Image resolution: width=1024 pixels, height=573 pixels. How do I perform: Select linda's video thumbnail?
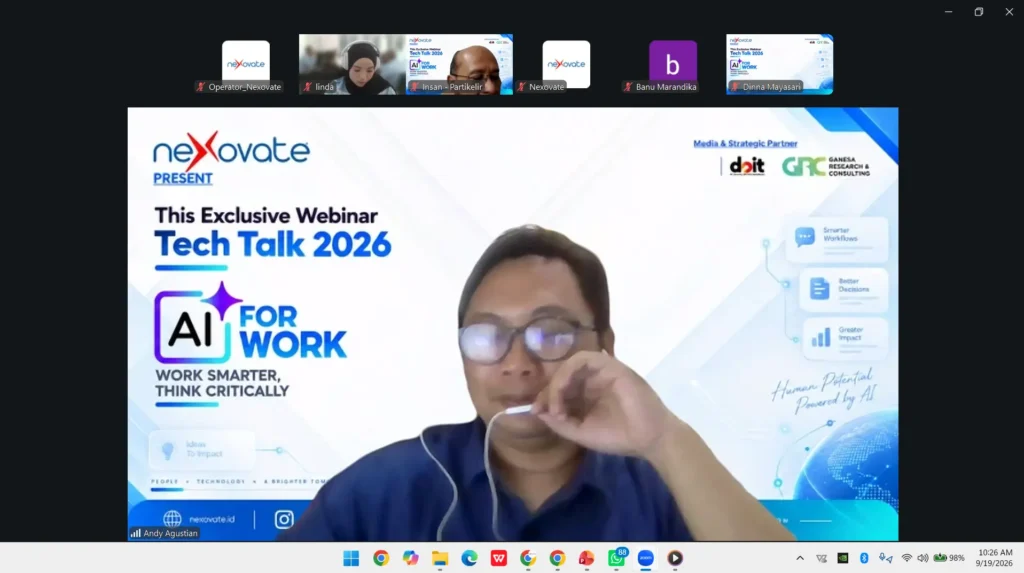point(352,64)
